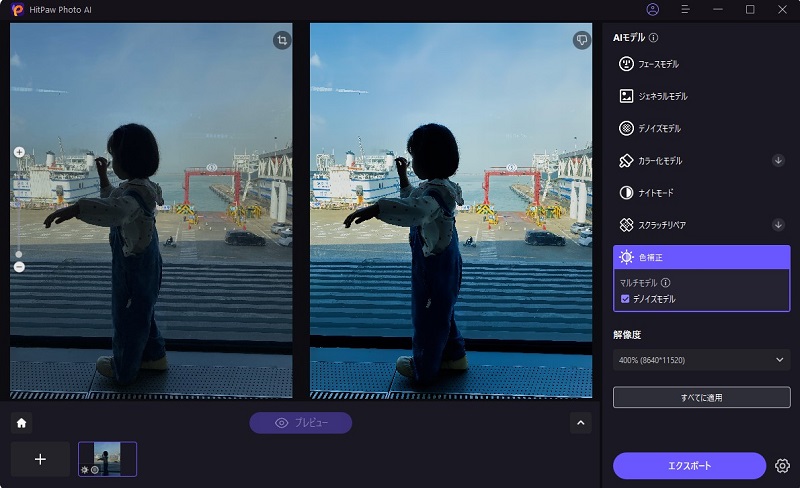Click the zoom out minus icon
The height and width of the screenshot is (488, 800).
pyautogui.click(x=19, y=267)
